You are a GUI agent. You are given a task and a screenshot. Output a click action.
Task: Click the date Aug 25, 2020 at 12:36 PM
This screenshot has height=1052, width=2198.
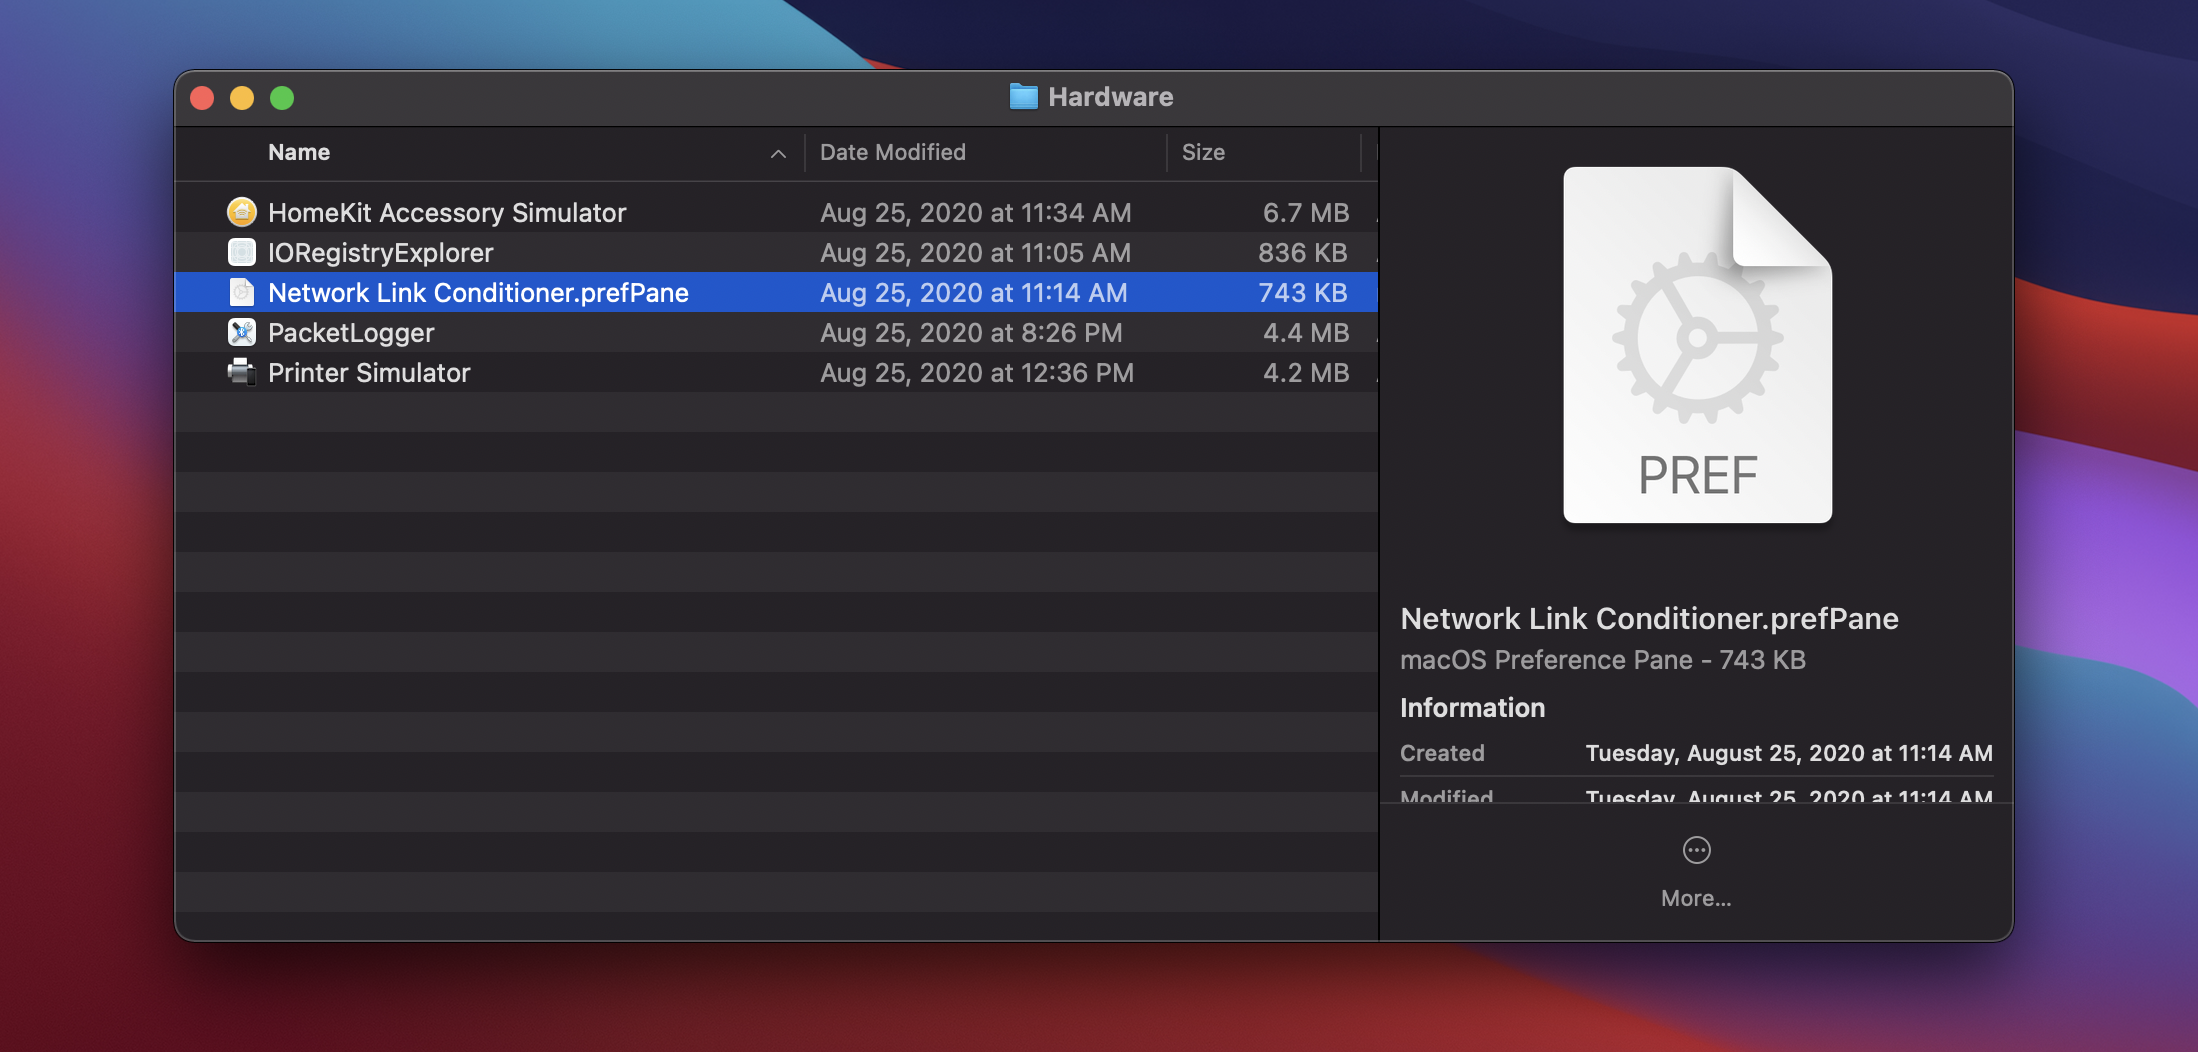[x=977, y=372]
